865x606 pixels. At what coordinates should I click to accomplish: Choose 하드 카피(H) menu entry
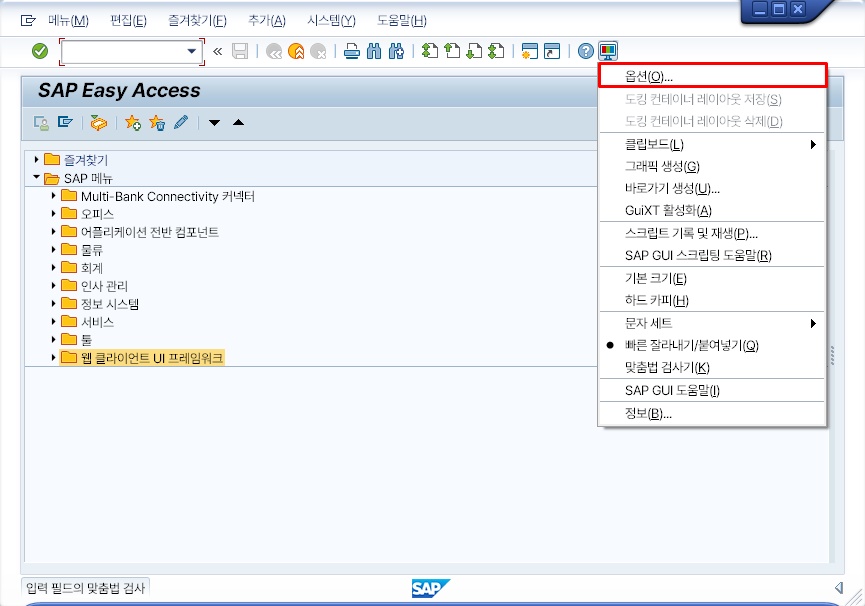[x=712, y=301]
